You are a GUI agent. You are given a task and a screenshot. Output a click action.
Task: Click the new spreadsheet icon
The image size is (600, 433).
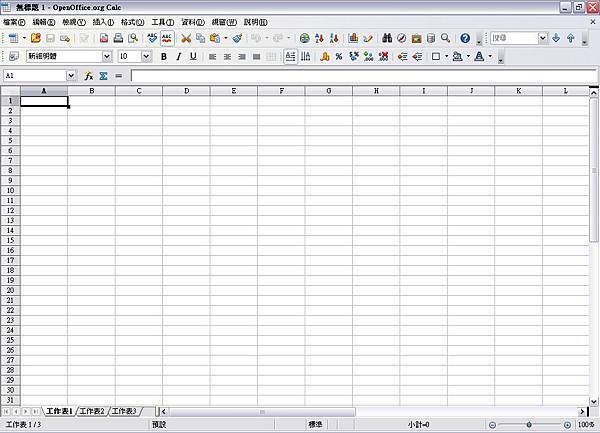tap(13, 38)
